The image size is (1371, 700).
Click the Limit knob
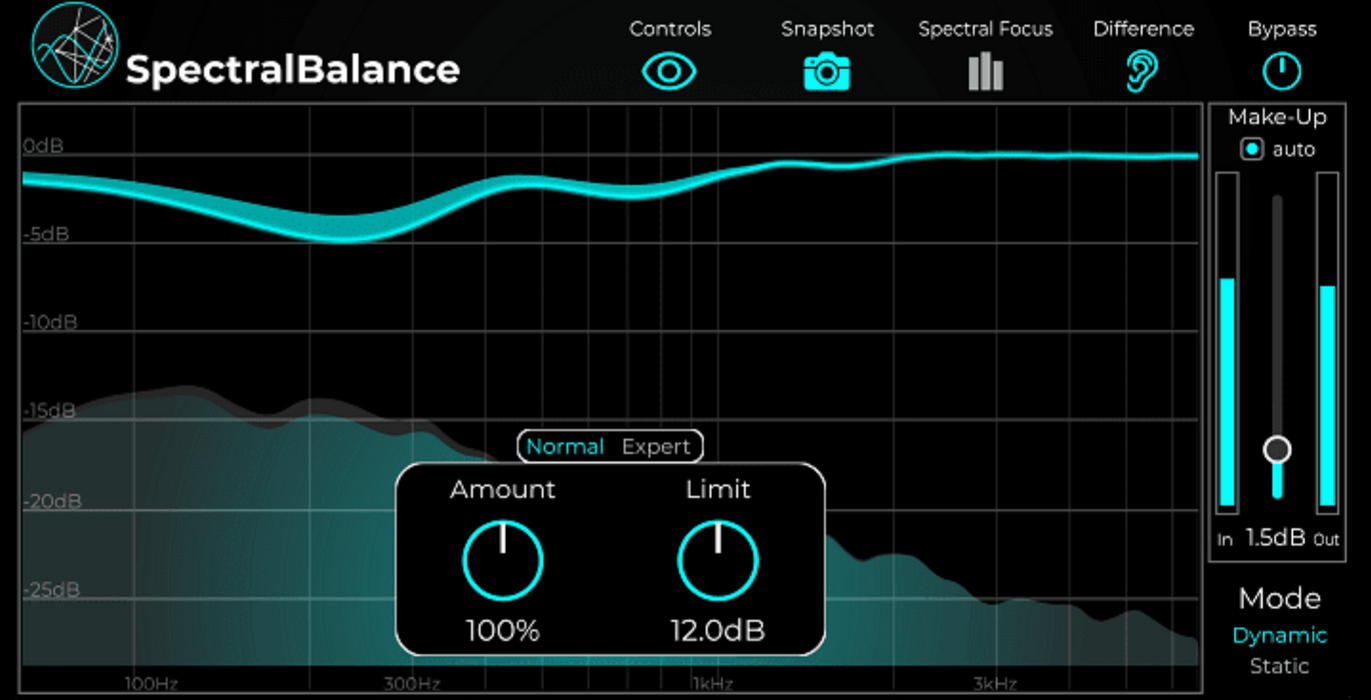coord(718,561)
